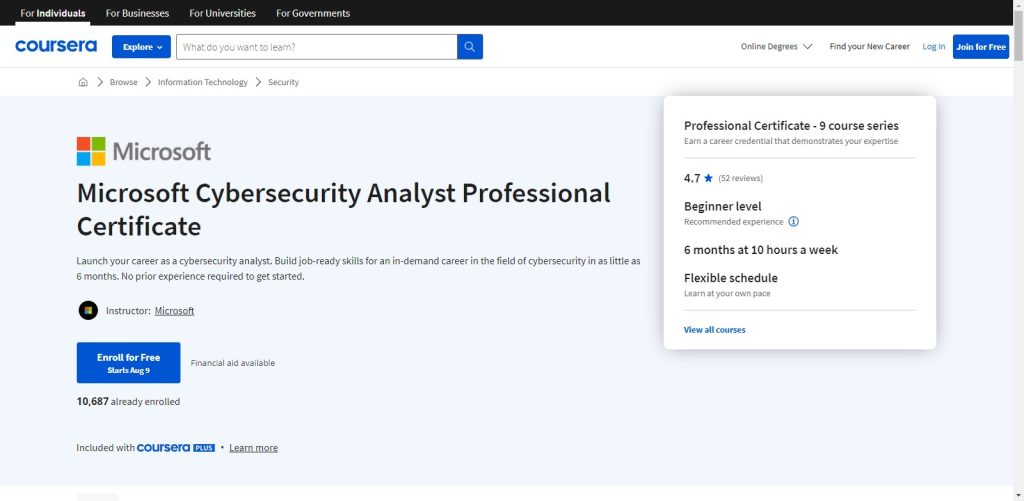Click the Log In link
This screenshot has height=501, width=1024.
point(933,47)
